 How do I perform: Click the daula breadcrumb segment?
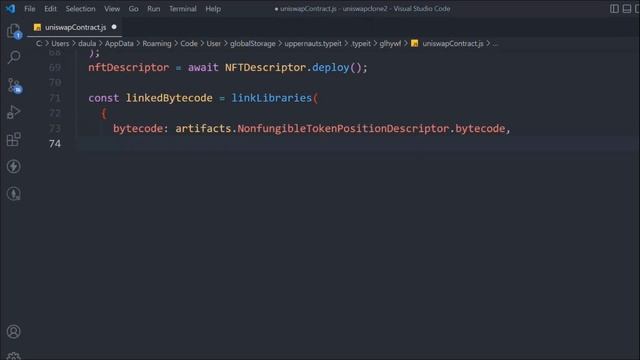click(87, 43)
